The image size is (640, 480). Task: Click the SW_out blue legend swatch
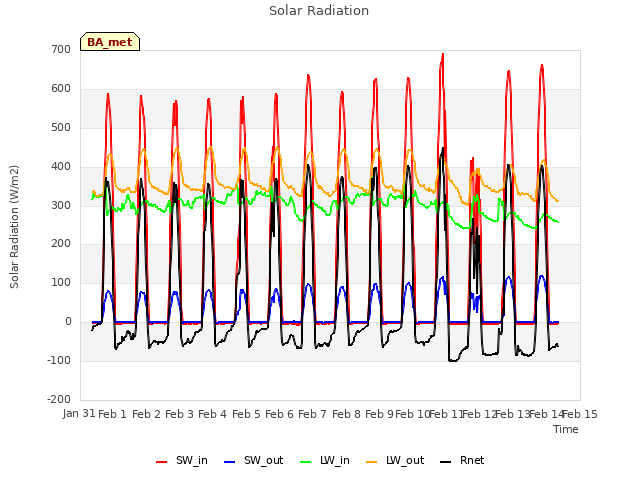(x=230, y=462)
